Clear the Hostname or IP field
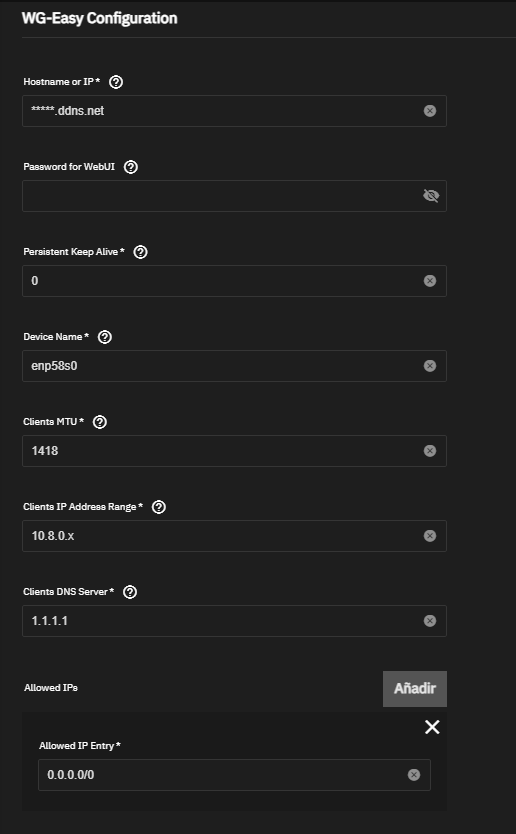This screenshot has width=516, height=834. tap(430, 111)
